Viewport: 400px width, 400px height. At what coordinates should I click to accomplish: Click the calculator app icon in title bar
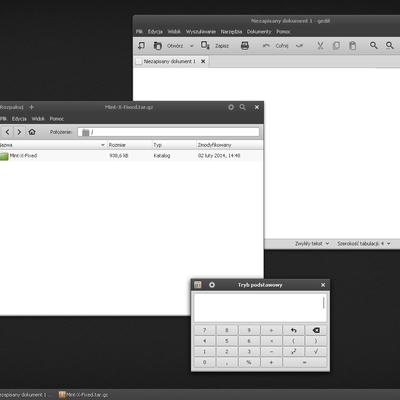[198, 285]
